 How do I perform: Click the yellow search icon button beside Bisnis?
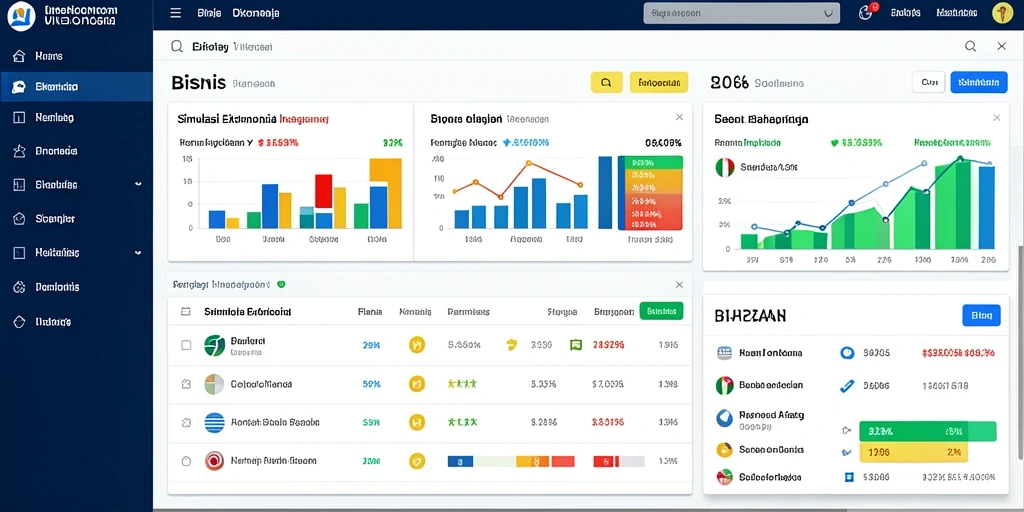(x=606, y=82)
